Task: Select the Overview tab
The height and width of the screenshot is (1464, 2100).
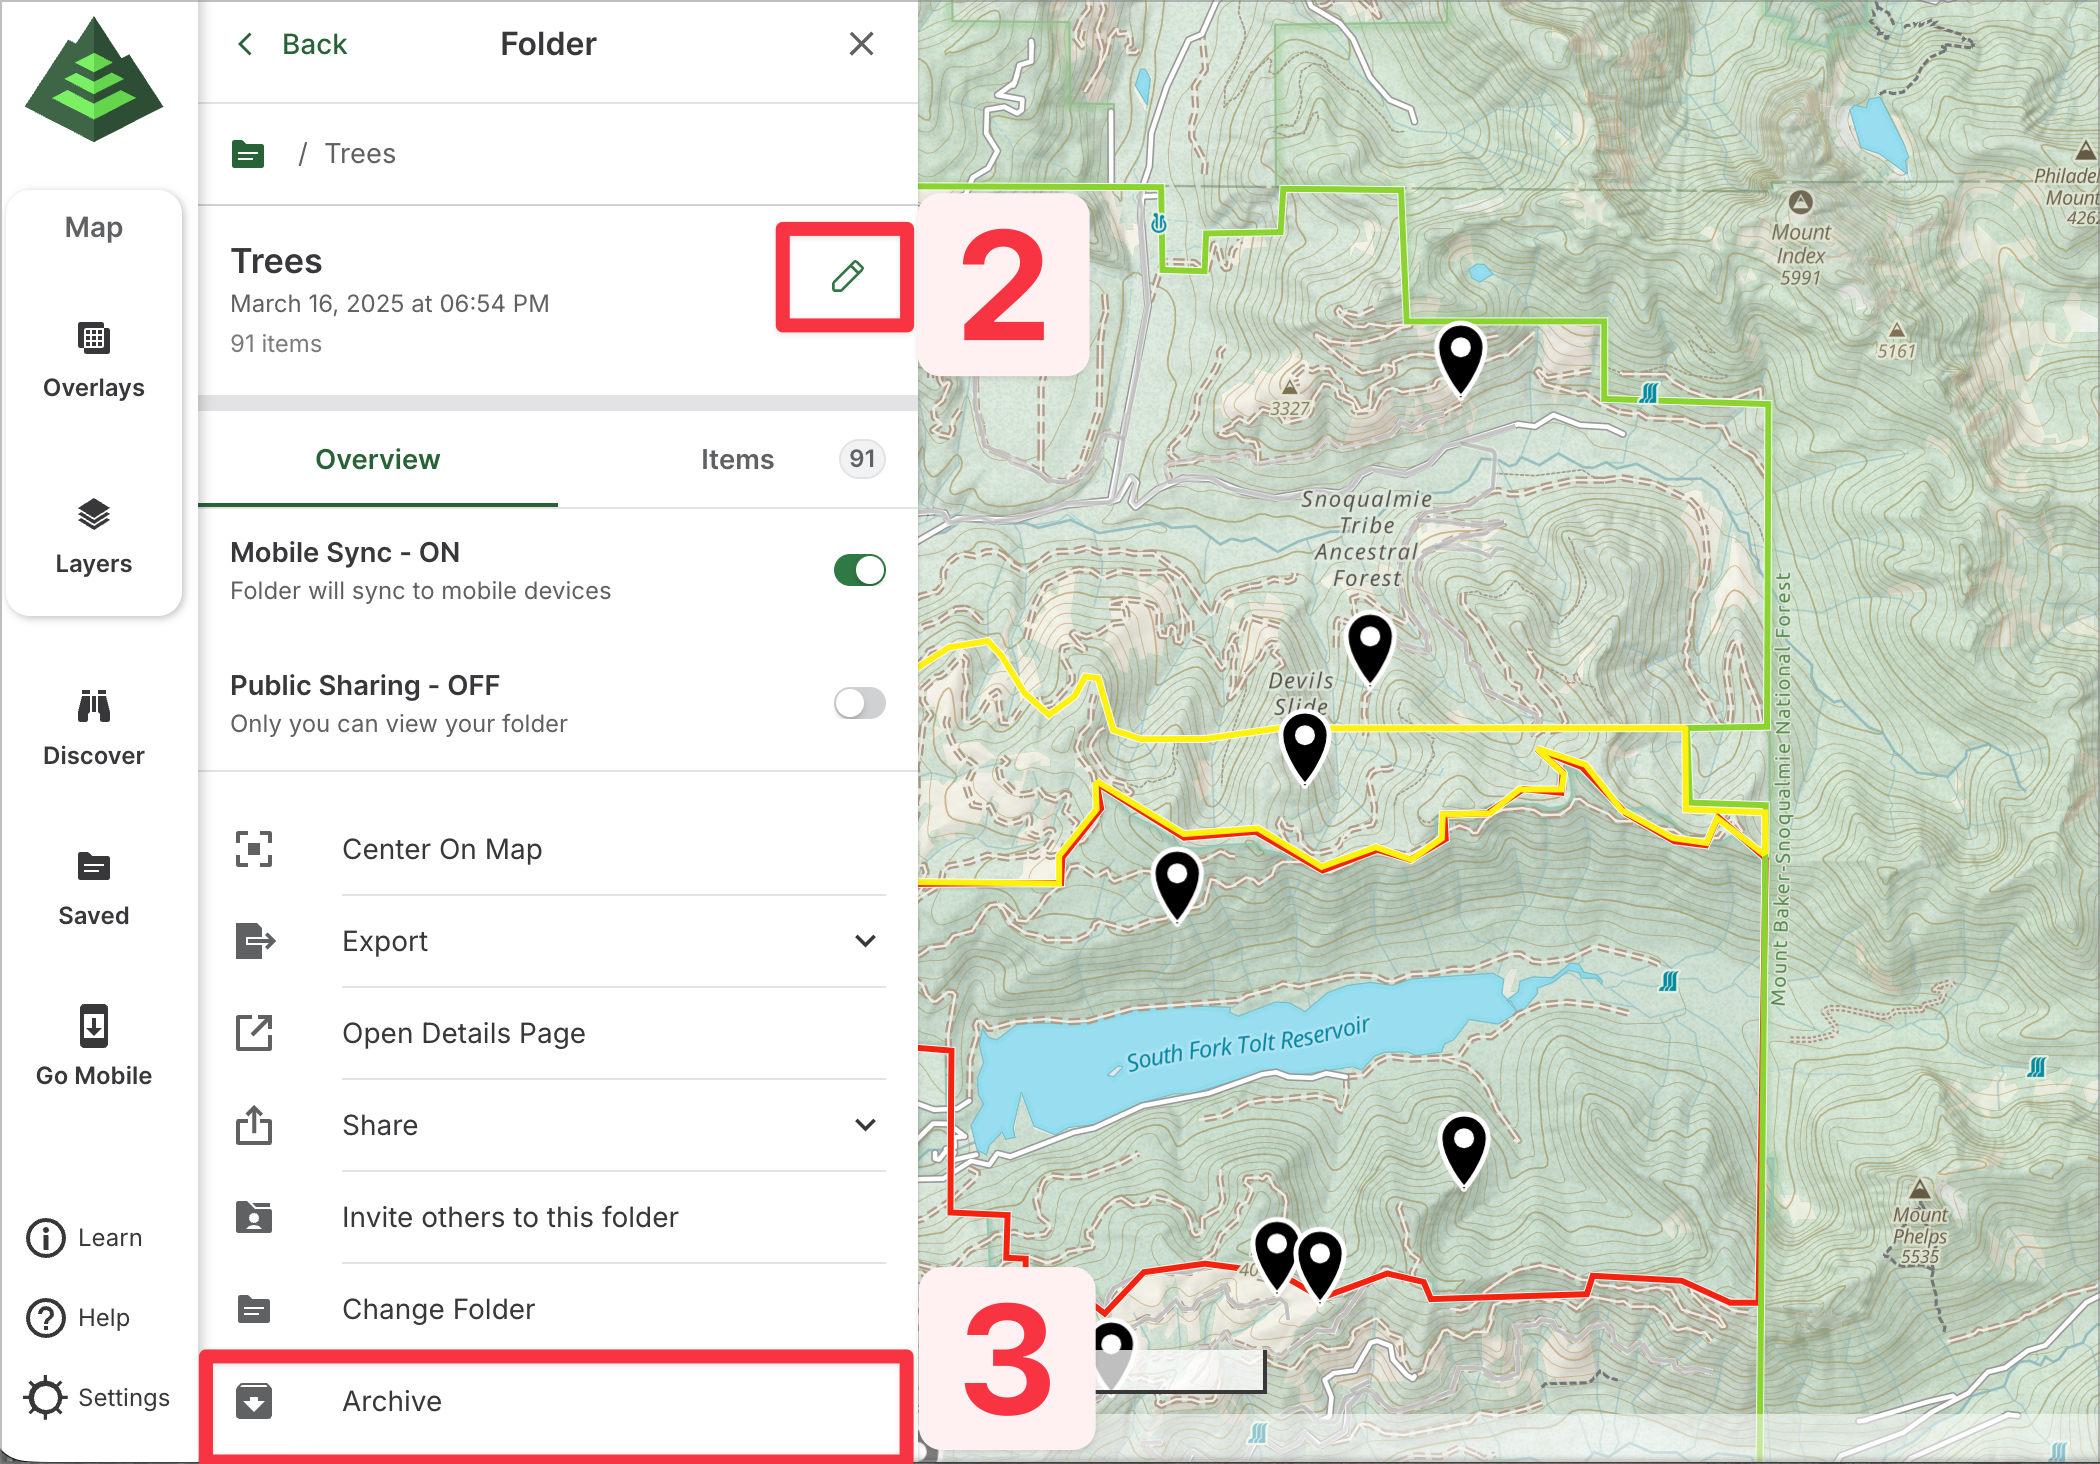Action: 377,459
